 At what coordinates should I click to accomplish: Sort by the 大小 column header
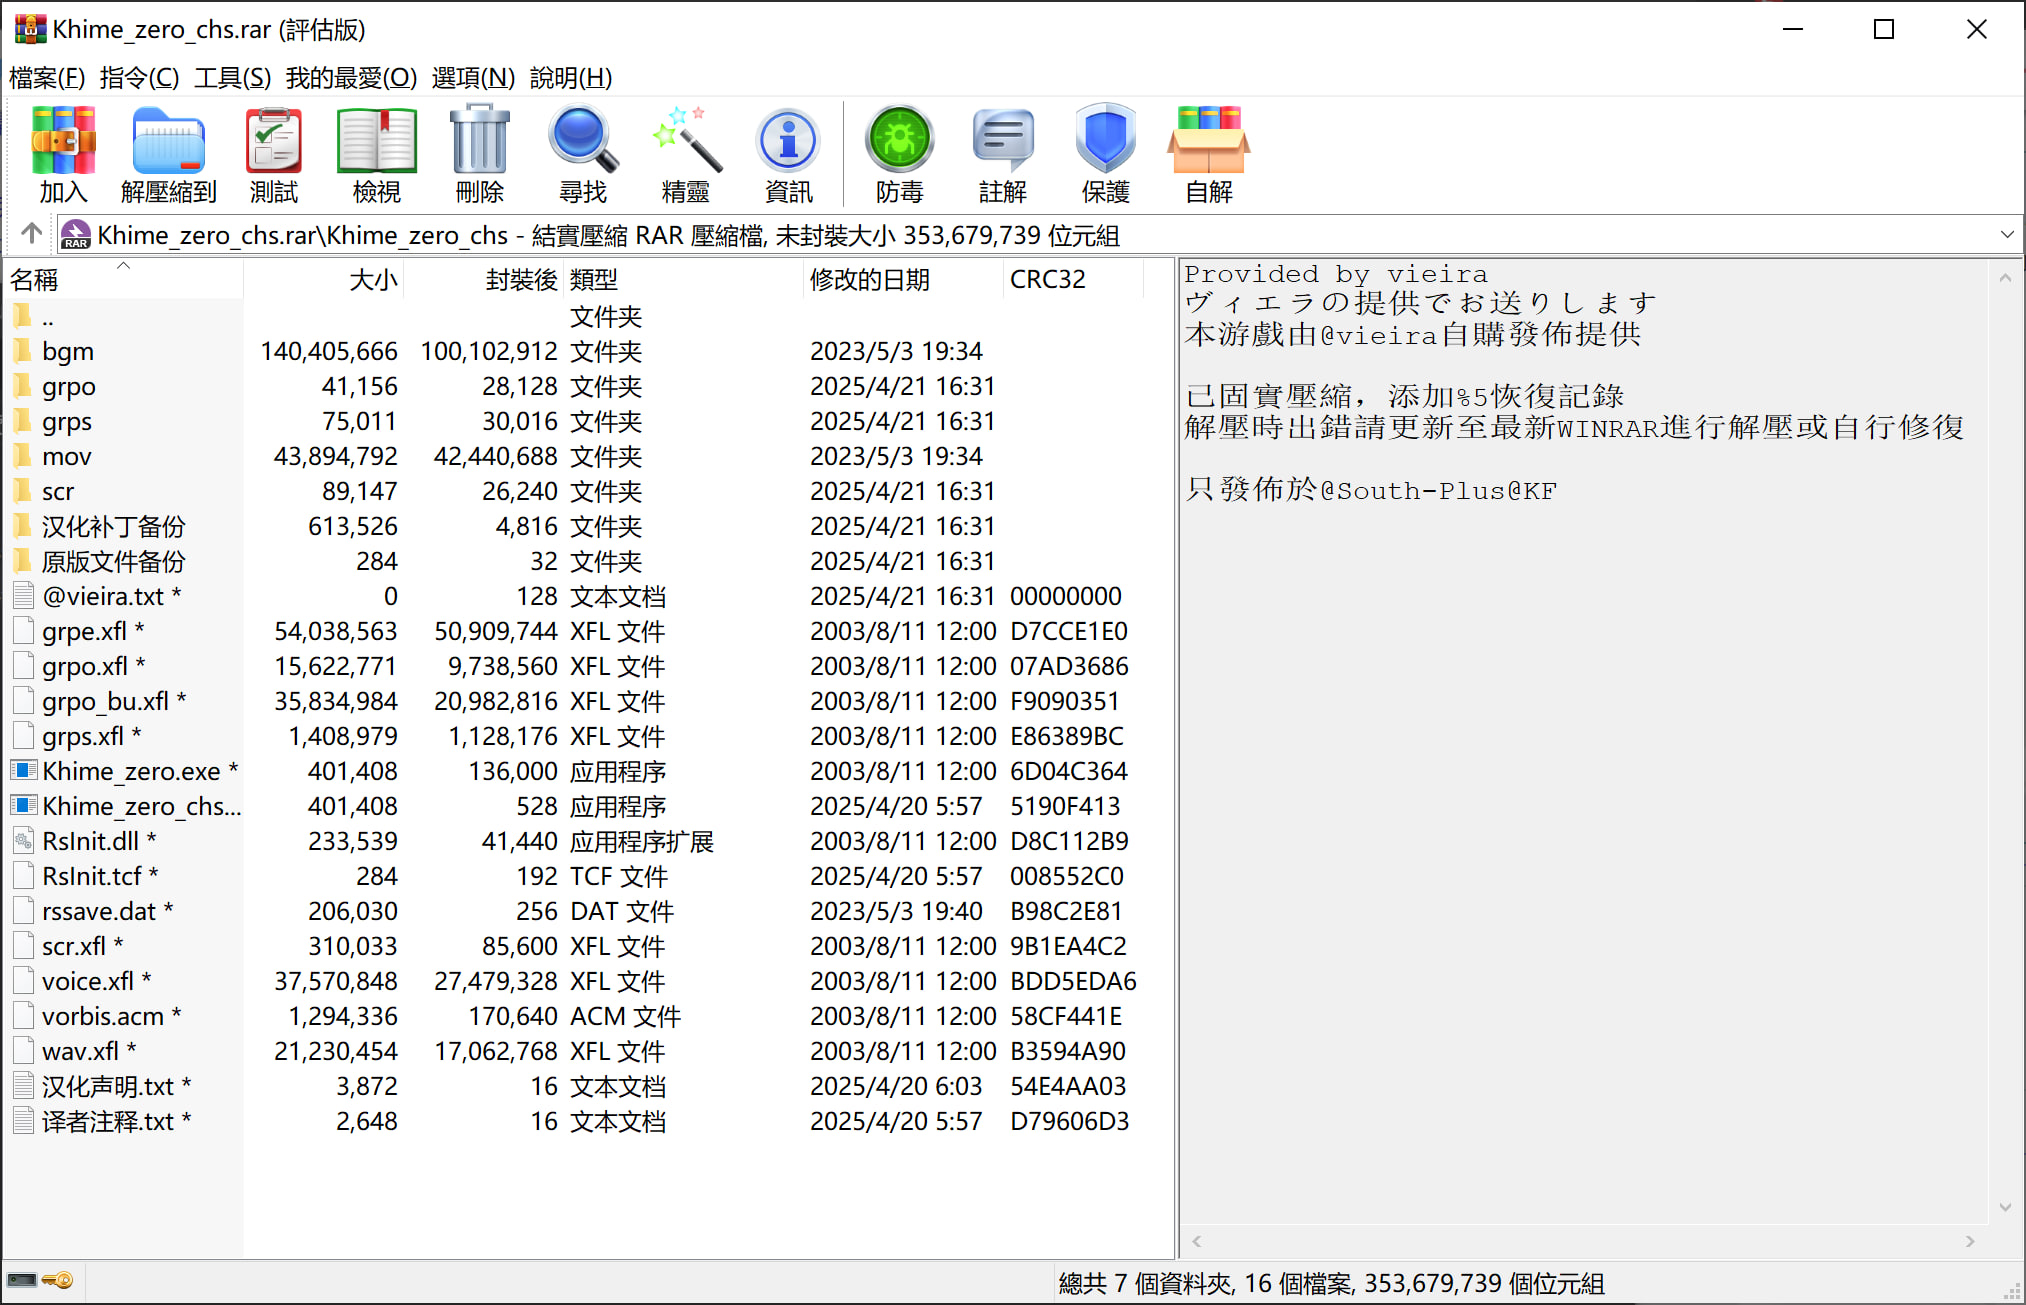(x=324, y=279)
